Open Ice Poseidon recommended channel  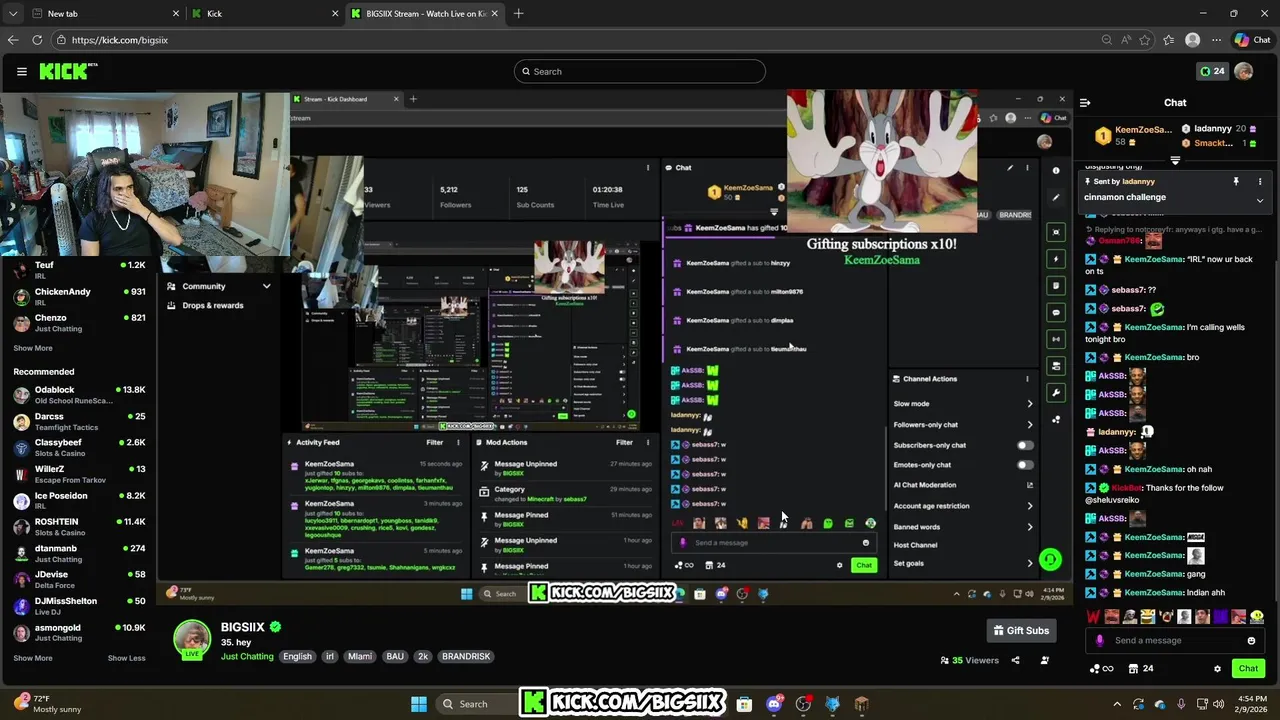pyautogui.click(x=79, y=500)
